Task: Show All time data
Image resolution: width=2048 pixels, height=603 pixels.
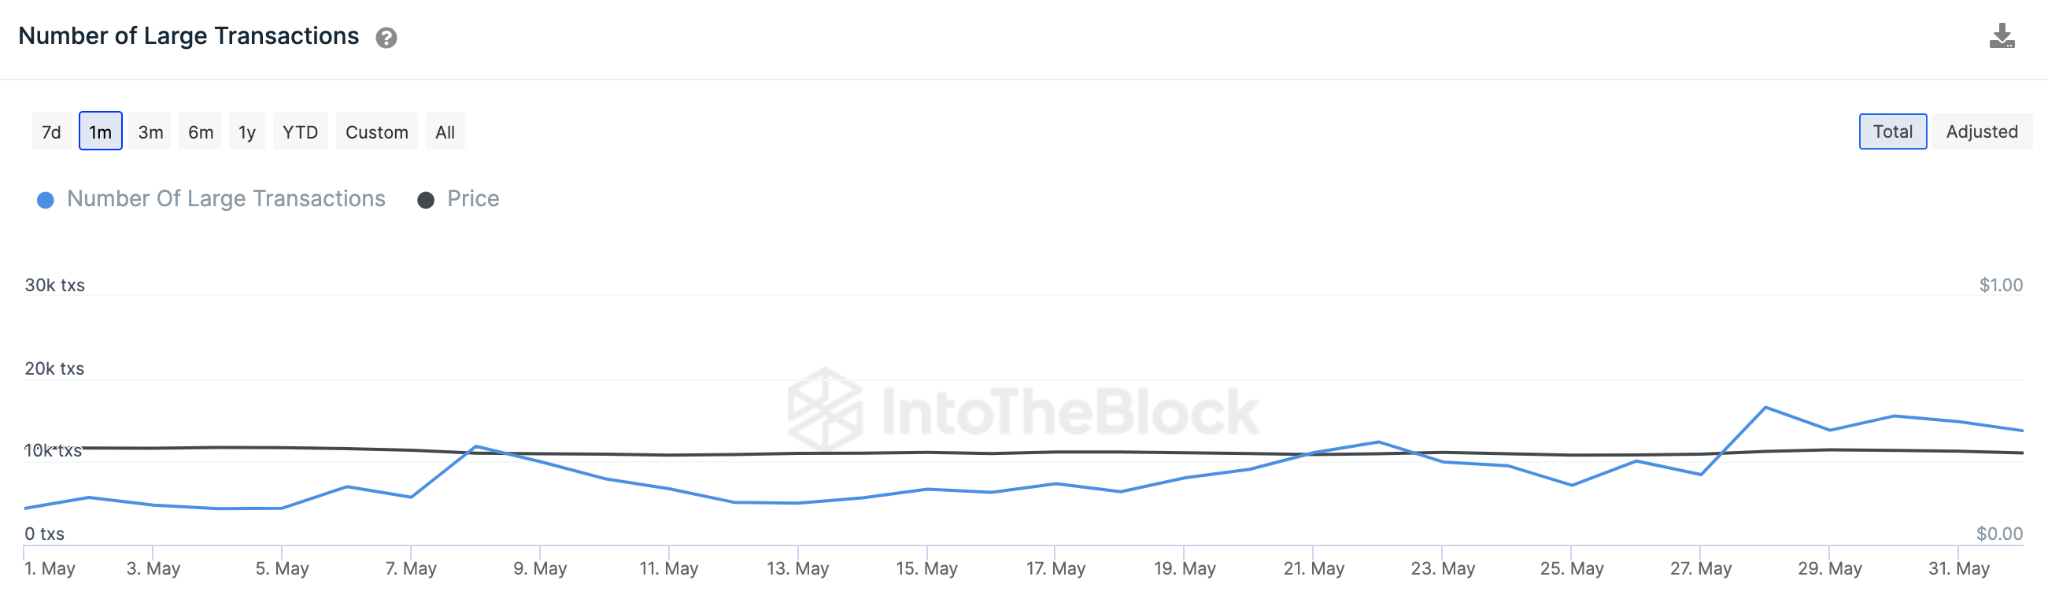Action: click(x=445, y=132)
